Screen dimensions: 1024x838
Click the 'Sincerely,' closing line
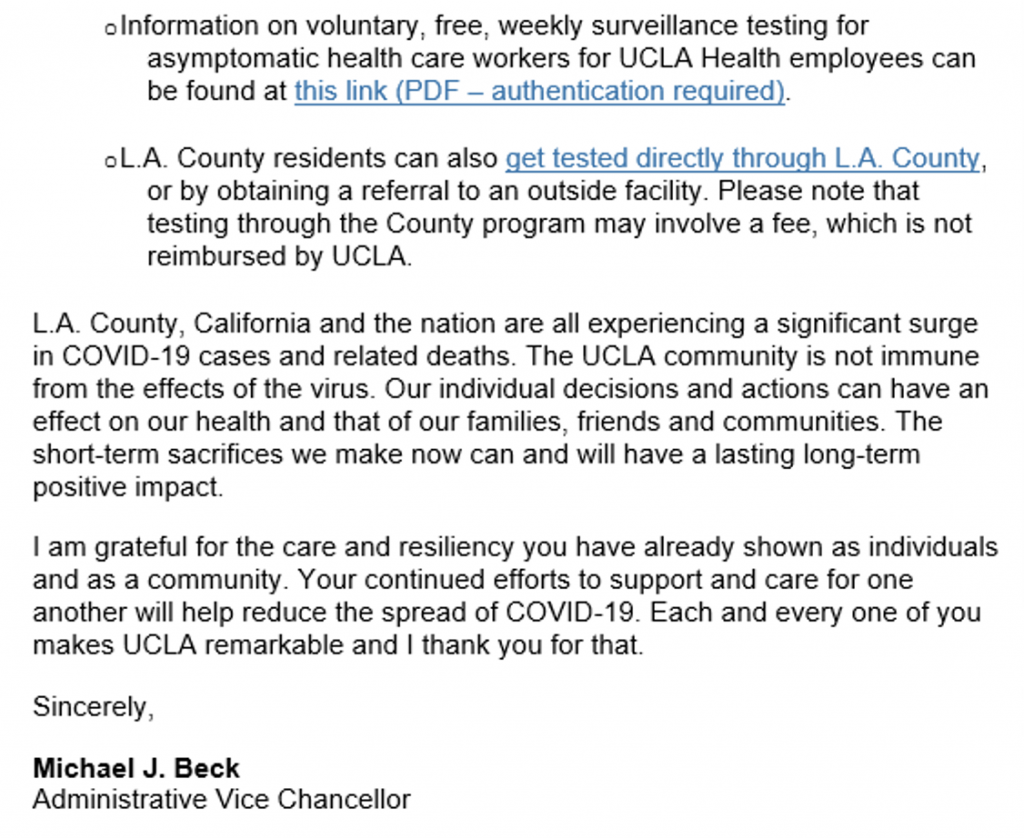click(x=93, y=707)
